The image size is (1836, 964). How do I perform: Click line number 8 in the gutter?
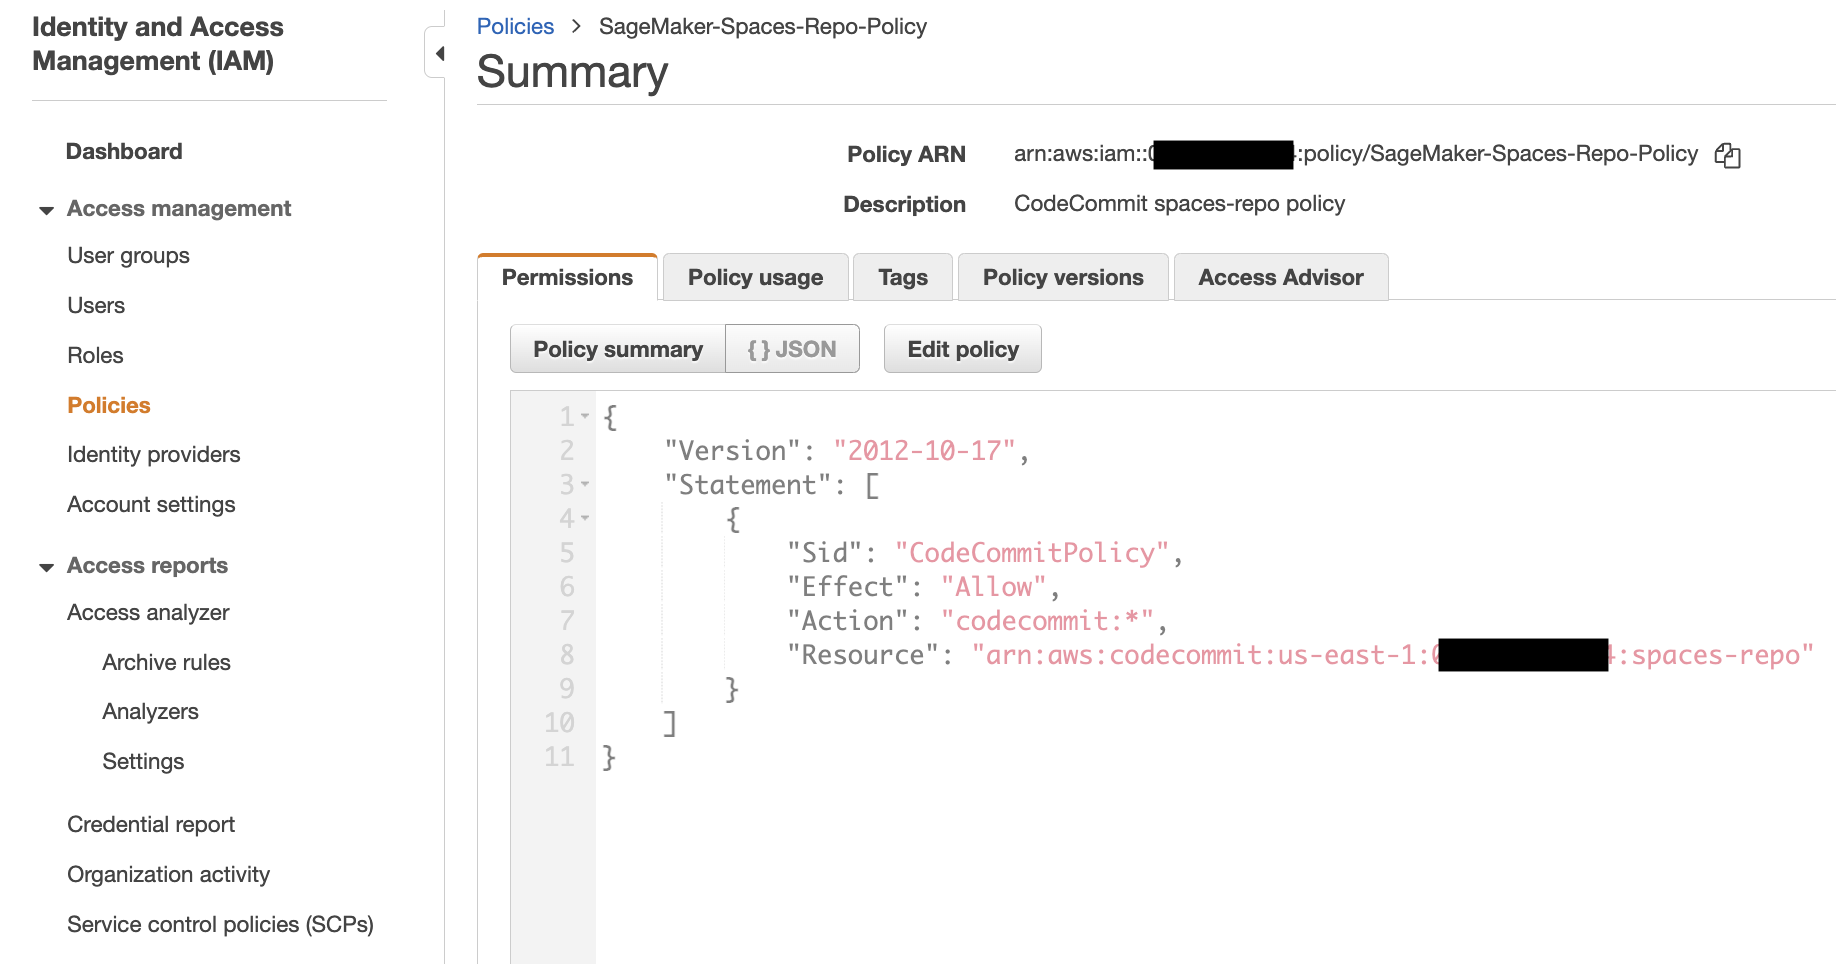click(567, 655)
